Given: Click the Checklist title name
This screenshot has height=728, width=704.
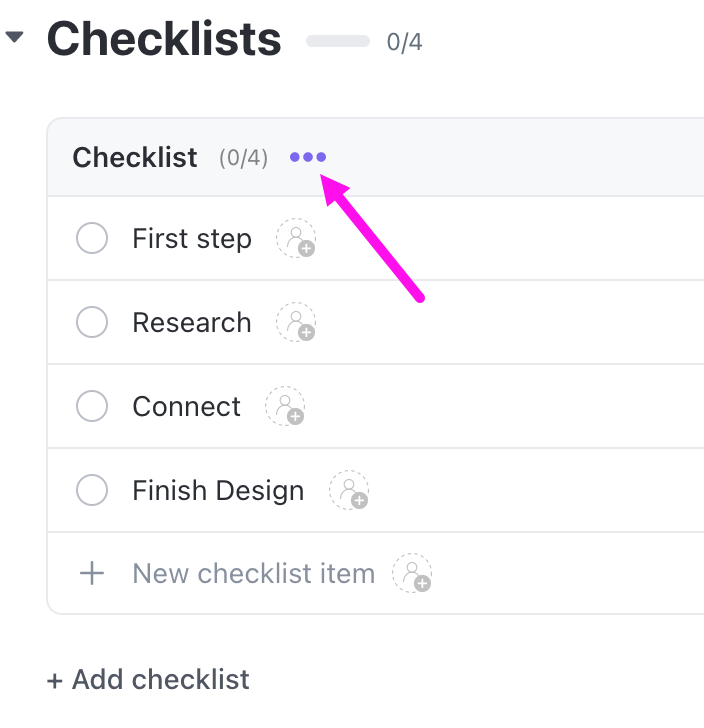Looking at the screenshot, I should [135, 157].
